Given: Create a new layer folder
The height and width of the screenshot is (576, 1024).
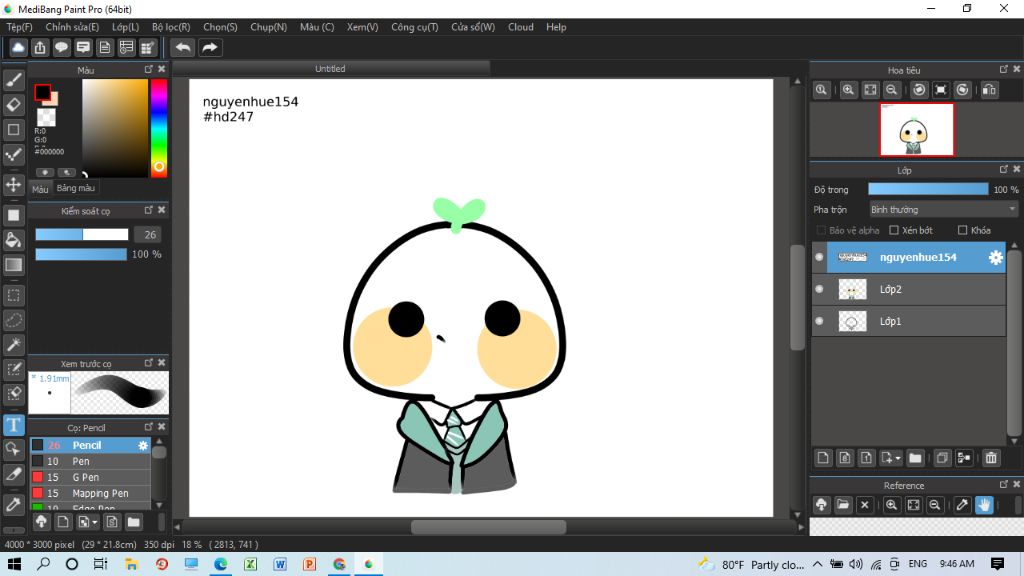Looking at the screenshot, I should 915,458.
